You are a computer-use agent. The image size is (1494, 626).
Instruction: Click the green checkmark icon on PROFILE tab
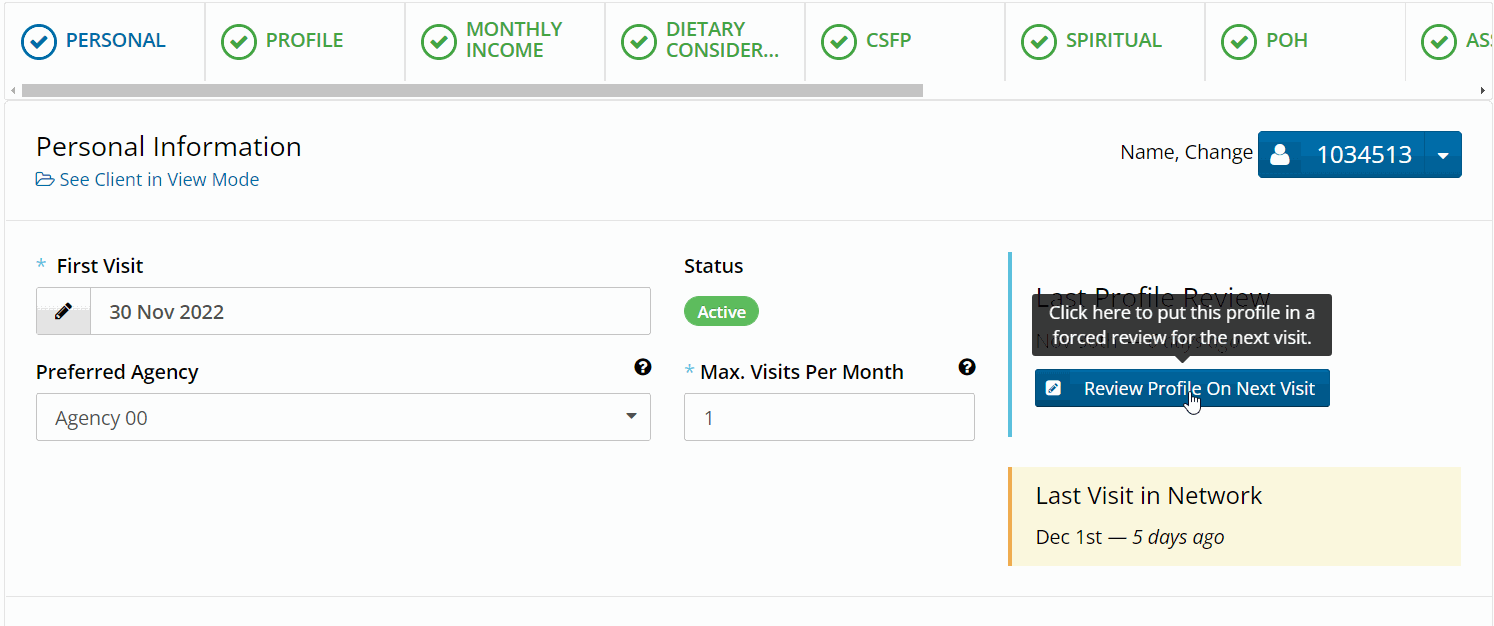[238, 41]
